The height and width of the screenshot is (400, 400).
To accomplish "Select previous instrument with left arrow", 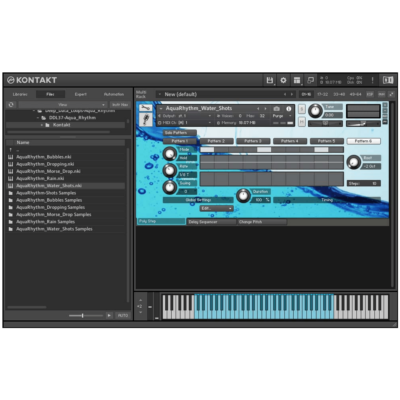I will tap(258, 109).
